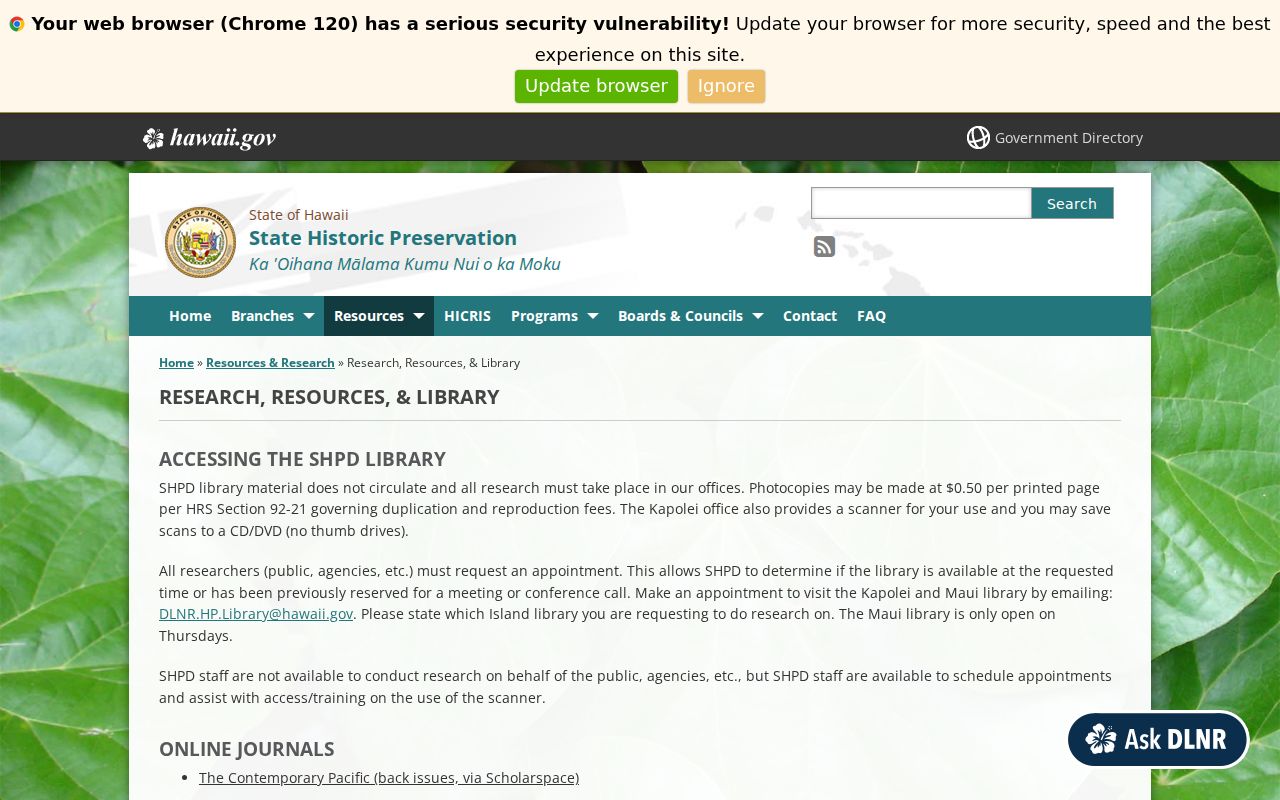Expand the Branches menu arrow
This screenshot has width=1280, height=800.
pos(308,316)
